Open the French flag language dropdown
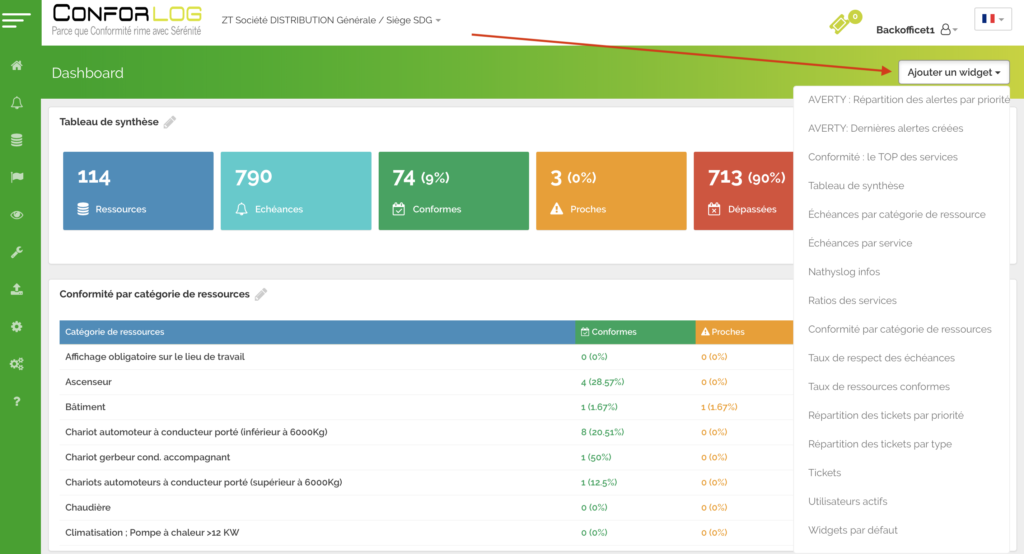Image resolution: width=1024 pixels, height=554 pixels. pyautogui.click(x=992, y=19)
